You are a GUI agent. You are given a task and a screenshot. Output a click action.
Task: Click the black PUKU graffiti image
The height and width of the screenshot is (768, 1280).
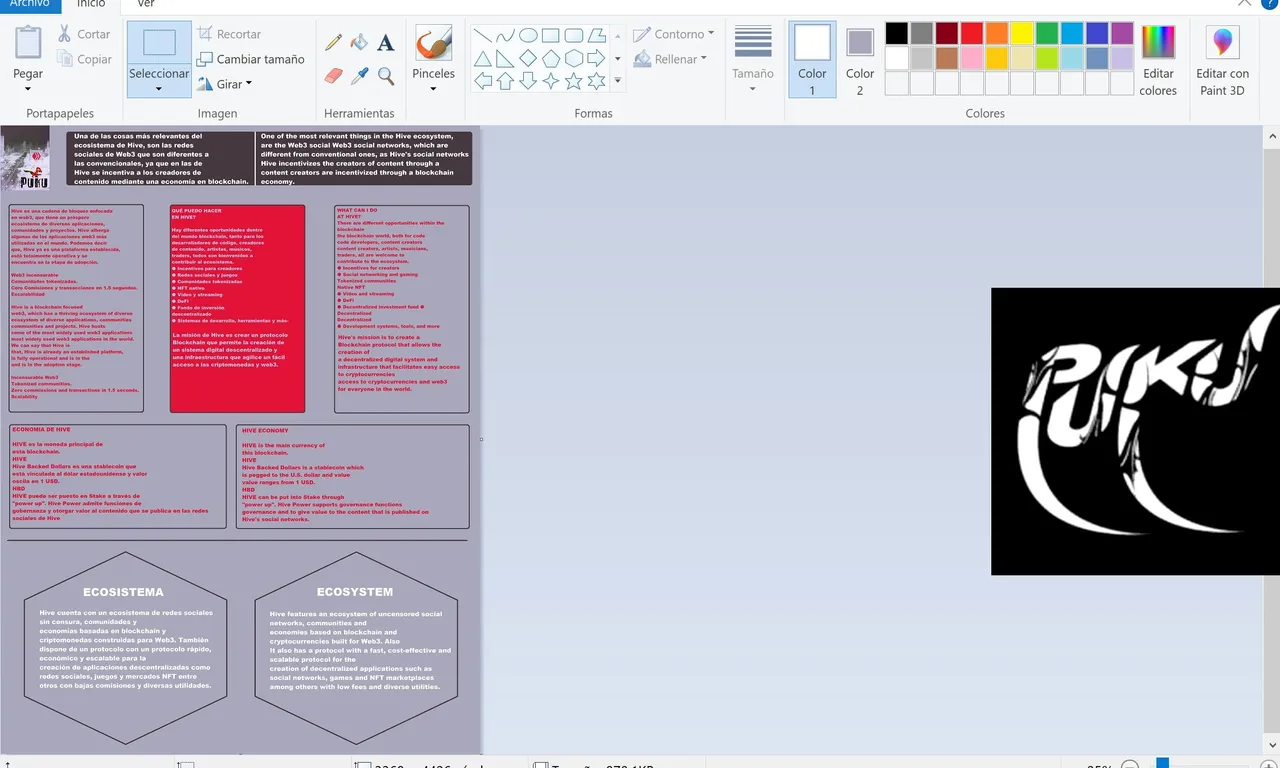(1135, 431)
